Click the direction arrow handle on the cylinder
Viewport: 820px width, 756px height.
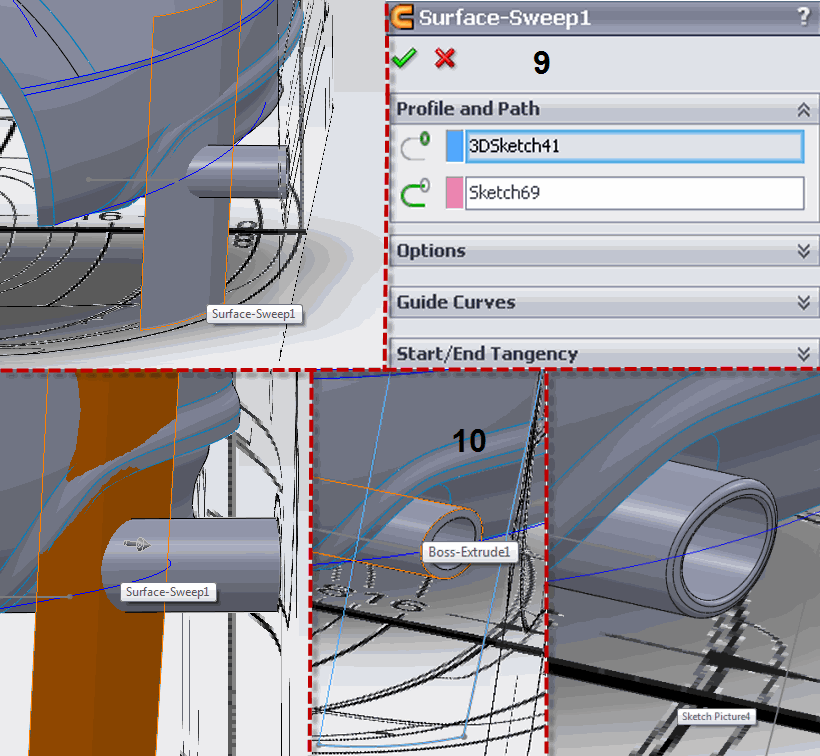click(x=134, y=545)
